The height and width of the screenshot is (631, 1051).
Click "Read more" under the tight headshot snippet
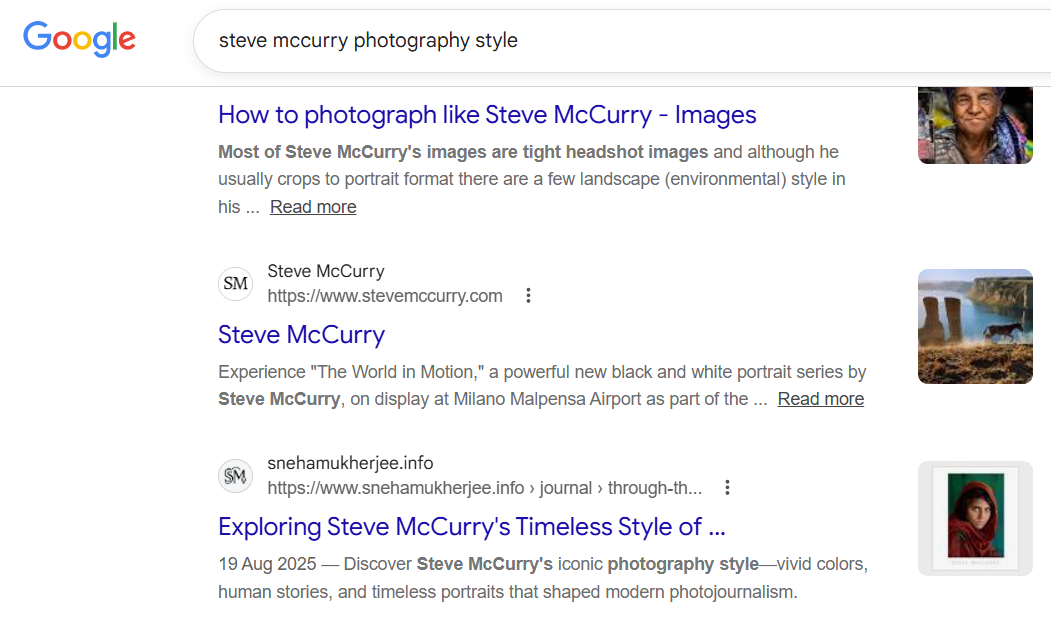313,207
